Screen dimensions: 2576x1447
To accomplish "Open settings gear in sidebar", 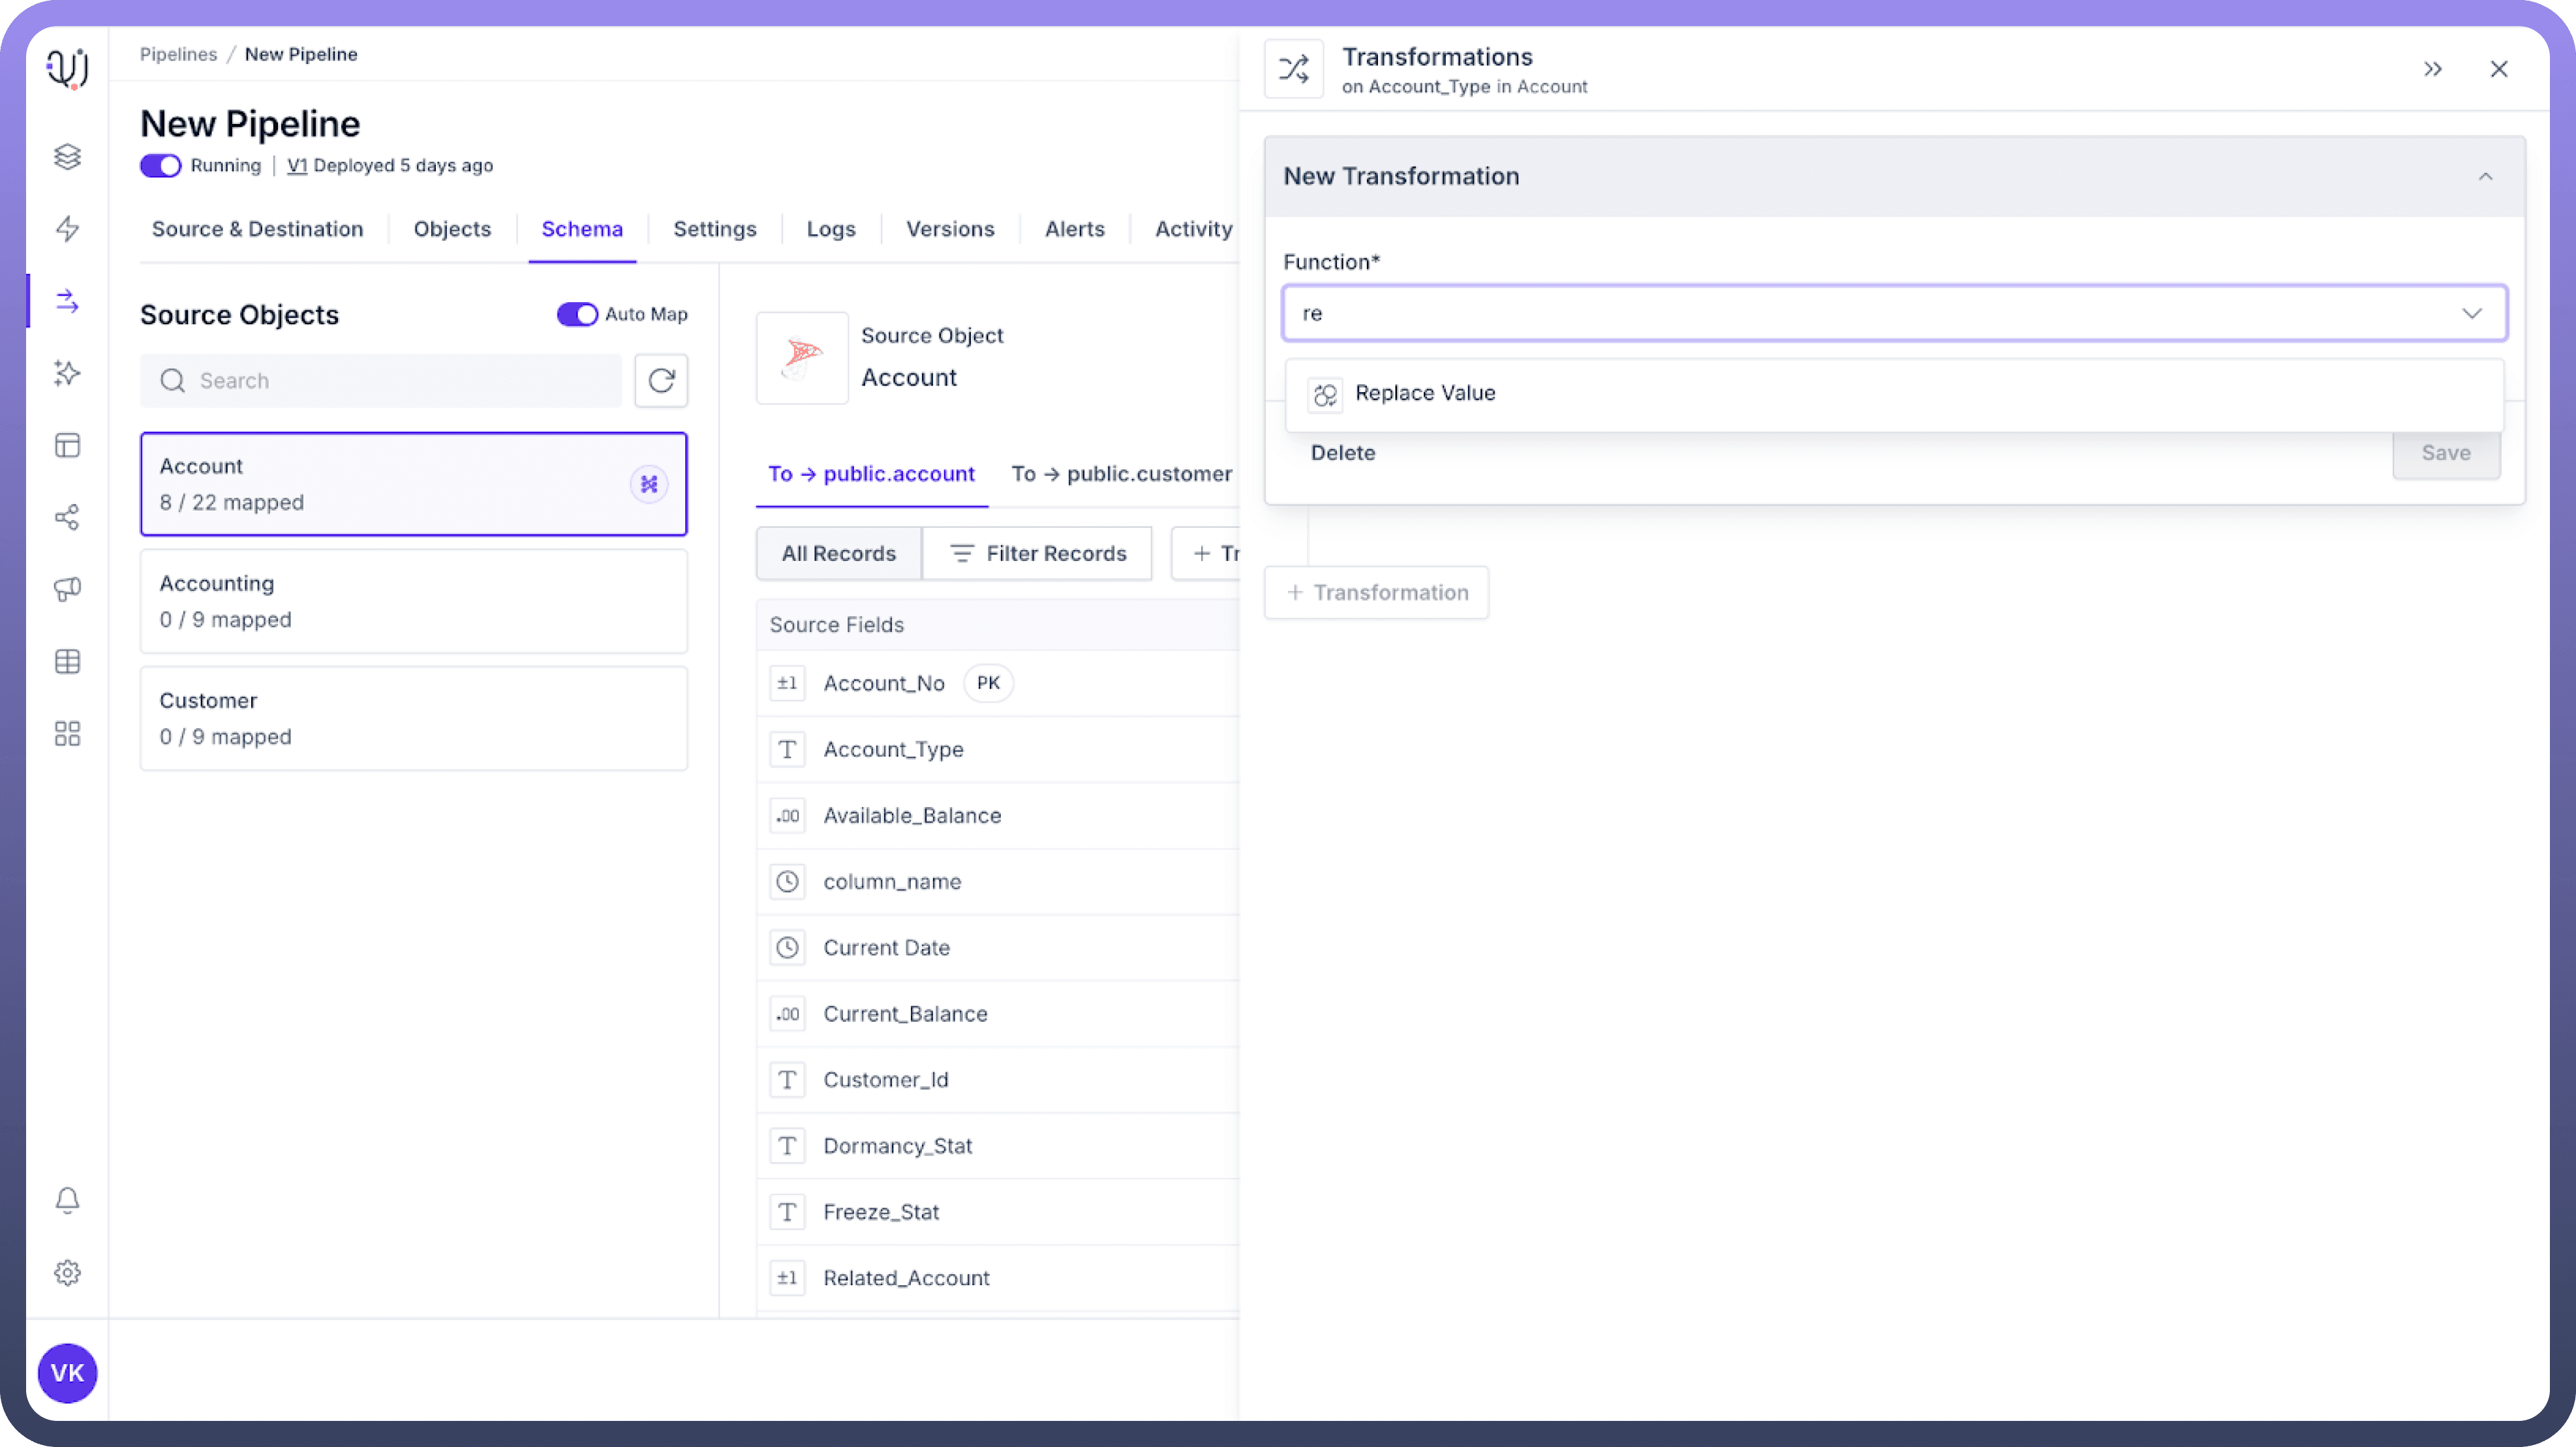I will [67, 1273].
